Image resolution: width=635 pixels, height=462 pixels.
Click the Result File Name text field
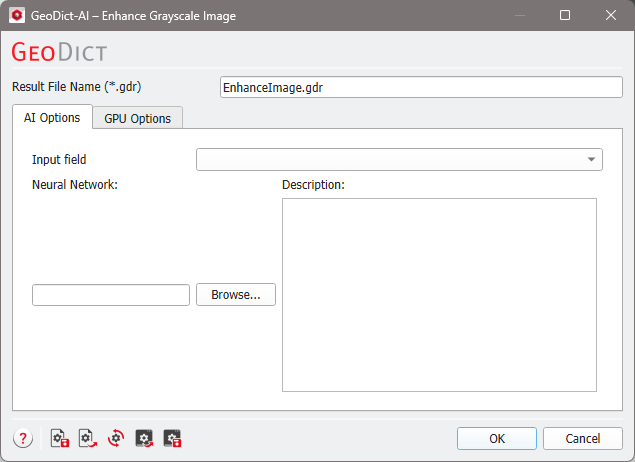click(421, 87)
